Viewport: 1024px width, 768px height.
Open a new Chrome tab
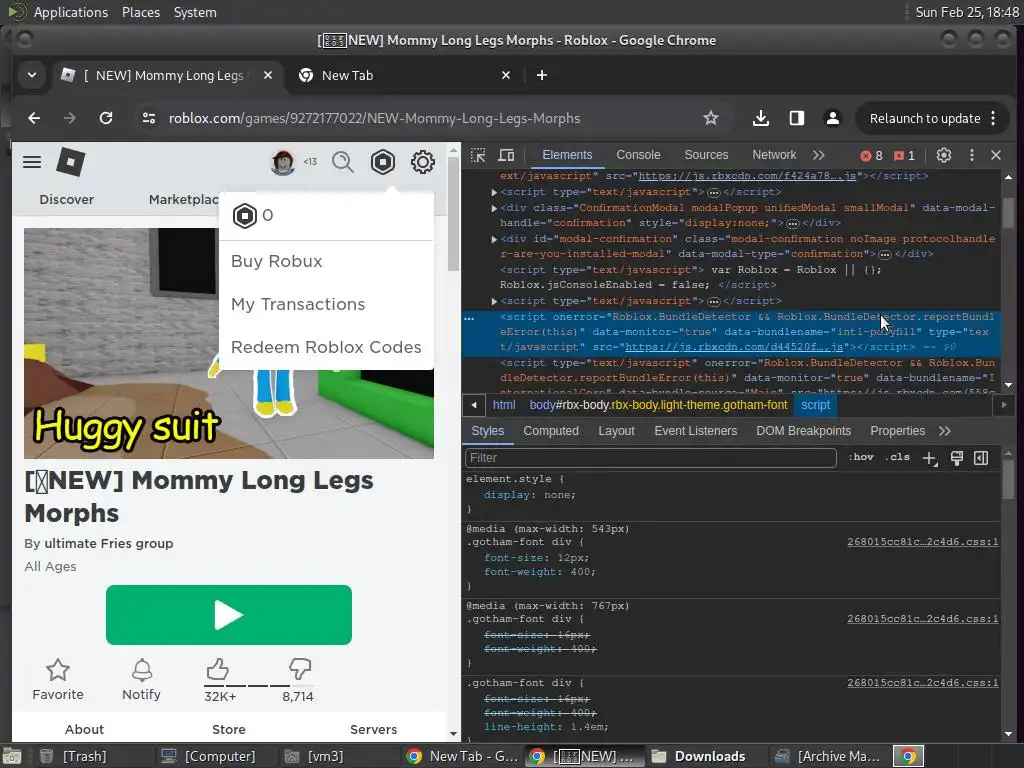click(541, 75)
